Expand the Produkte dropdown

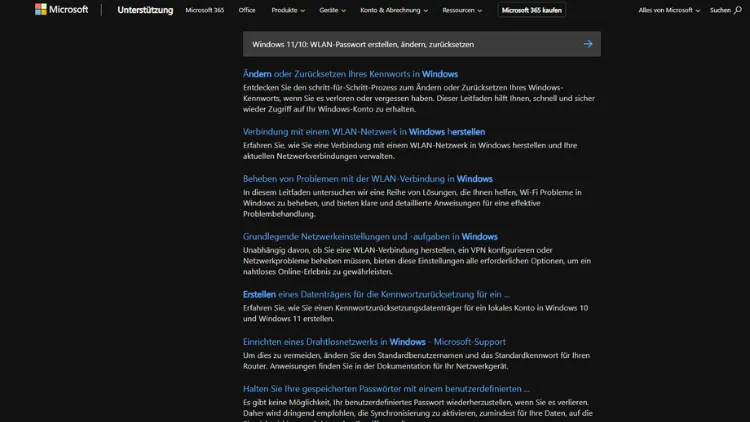point(288,10)
